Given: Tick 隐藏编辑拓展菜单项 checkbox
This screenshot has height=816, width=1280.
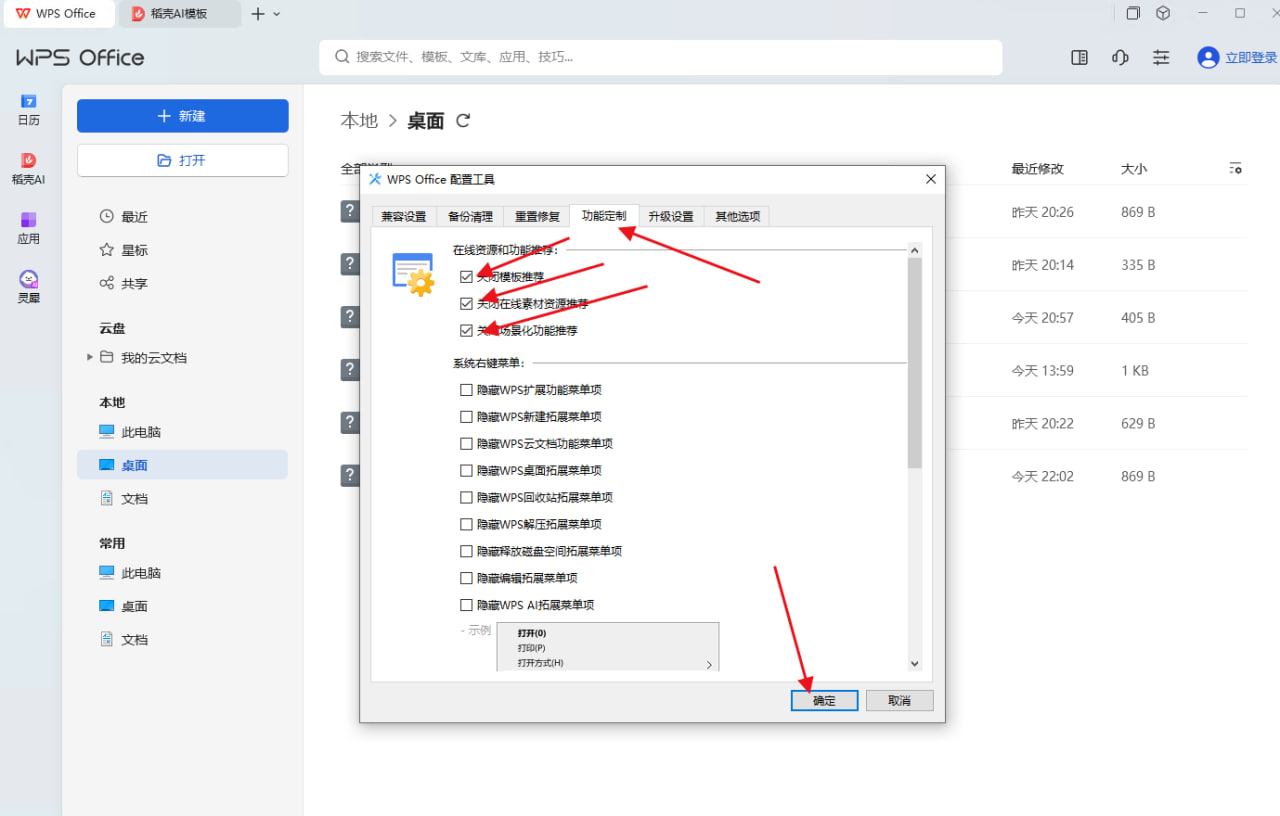Looking at the screenshot, I should pyautogui.click(x=466, y=578).
